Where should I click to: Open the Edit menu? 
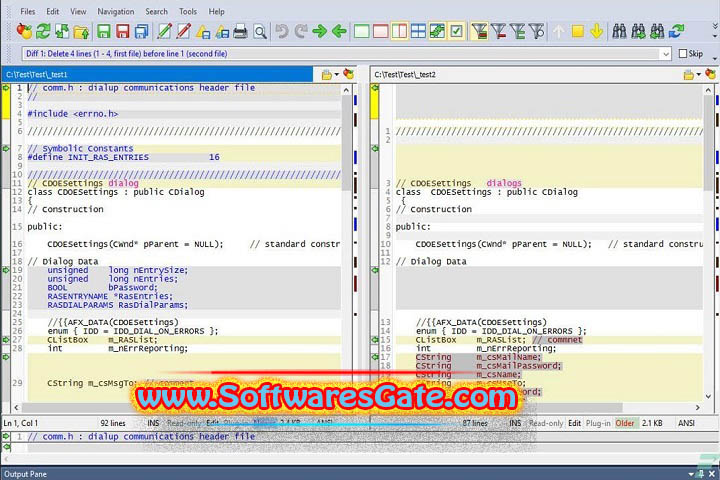click(52, 11)
